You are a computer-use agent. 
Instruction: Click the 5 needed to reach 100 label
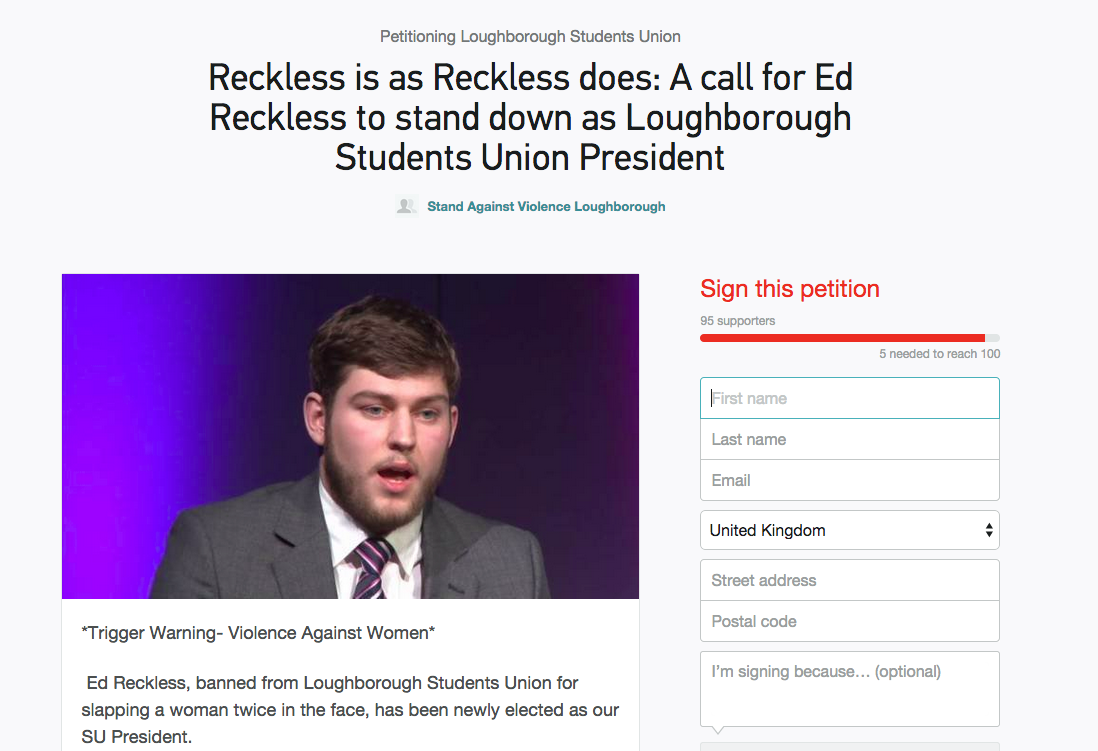point(940,354)
